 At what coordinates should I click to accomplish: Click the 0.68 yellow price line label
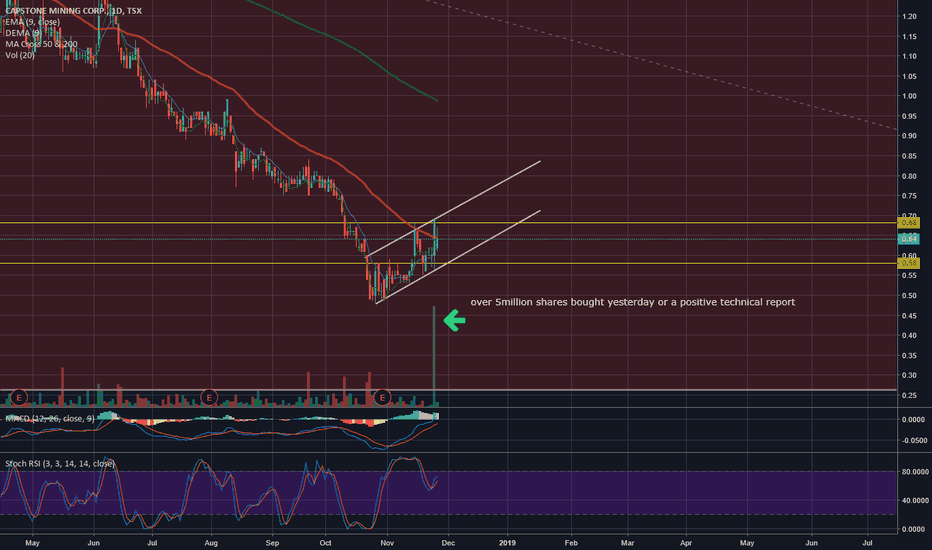[909, 222]
